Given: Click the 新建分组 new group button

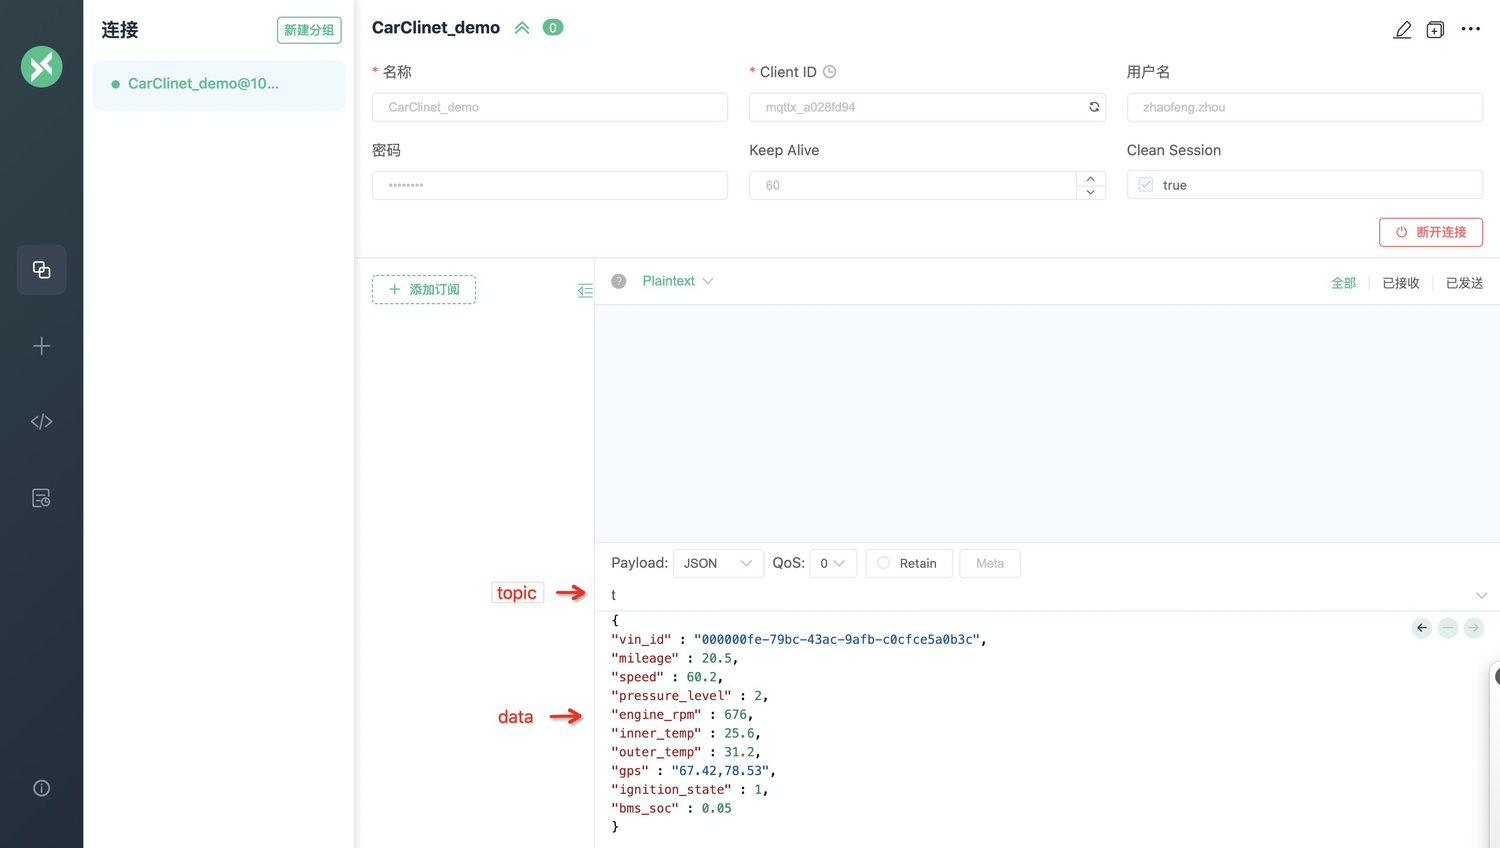Looking at the screenshot, I should [x=309, y=30].
